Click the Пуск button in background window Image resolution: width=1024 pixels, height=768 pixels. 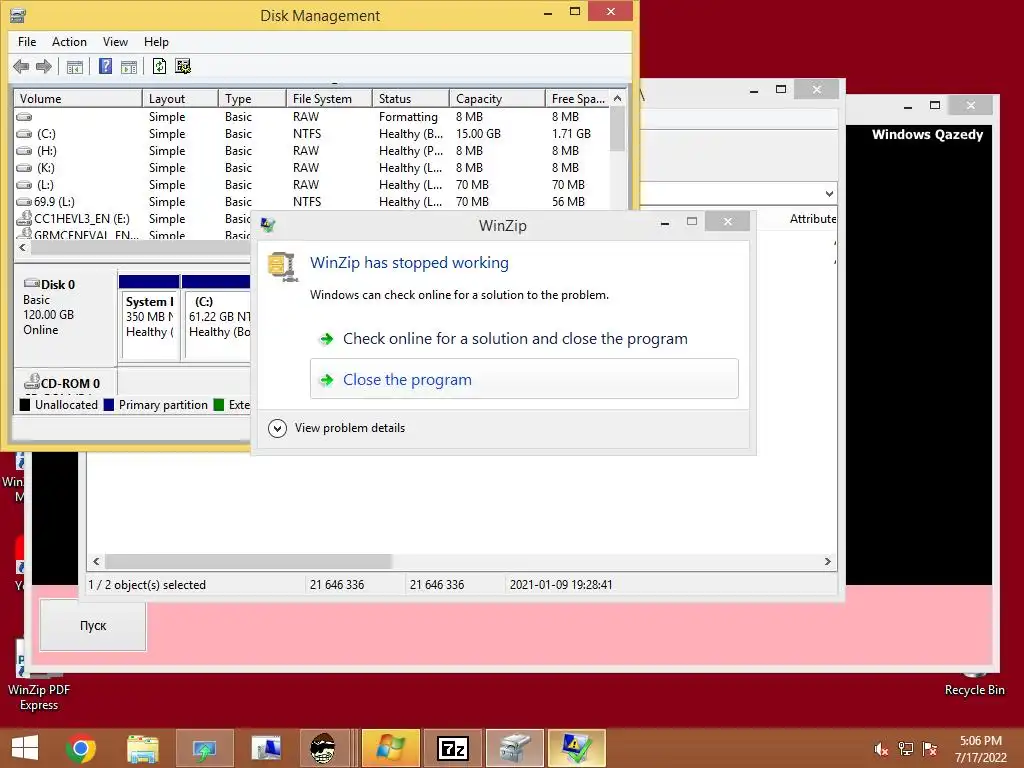93,626
